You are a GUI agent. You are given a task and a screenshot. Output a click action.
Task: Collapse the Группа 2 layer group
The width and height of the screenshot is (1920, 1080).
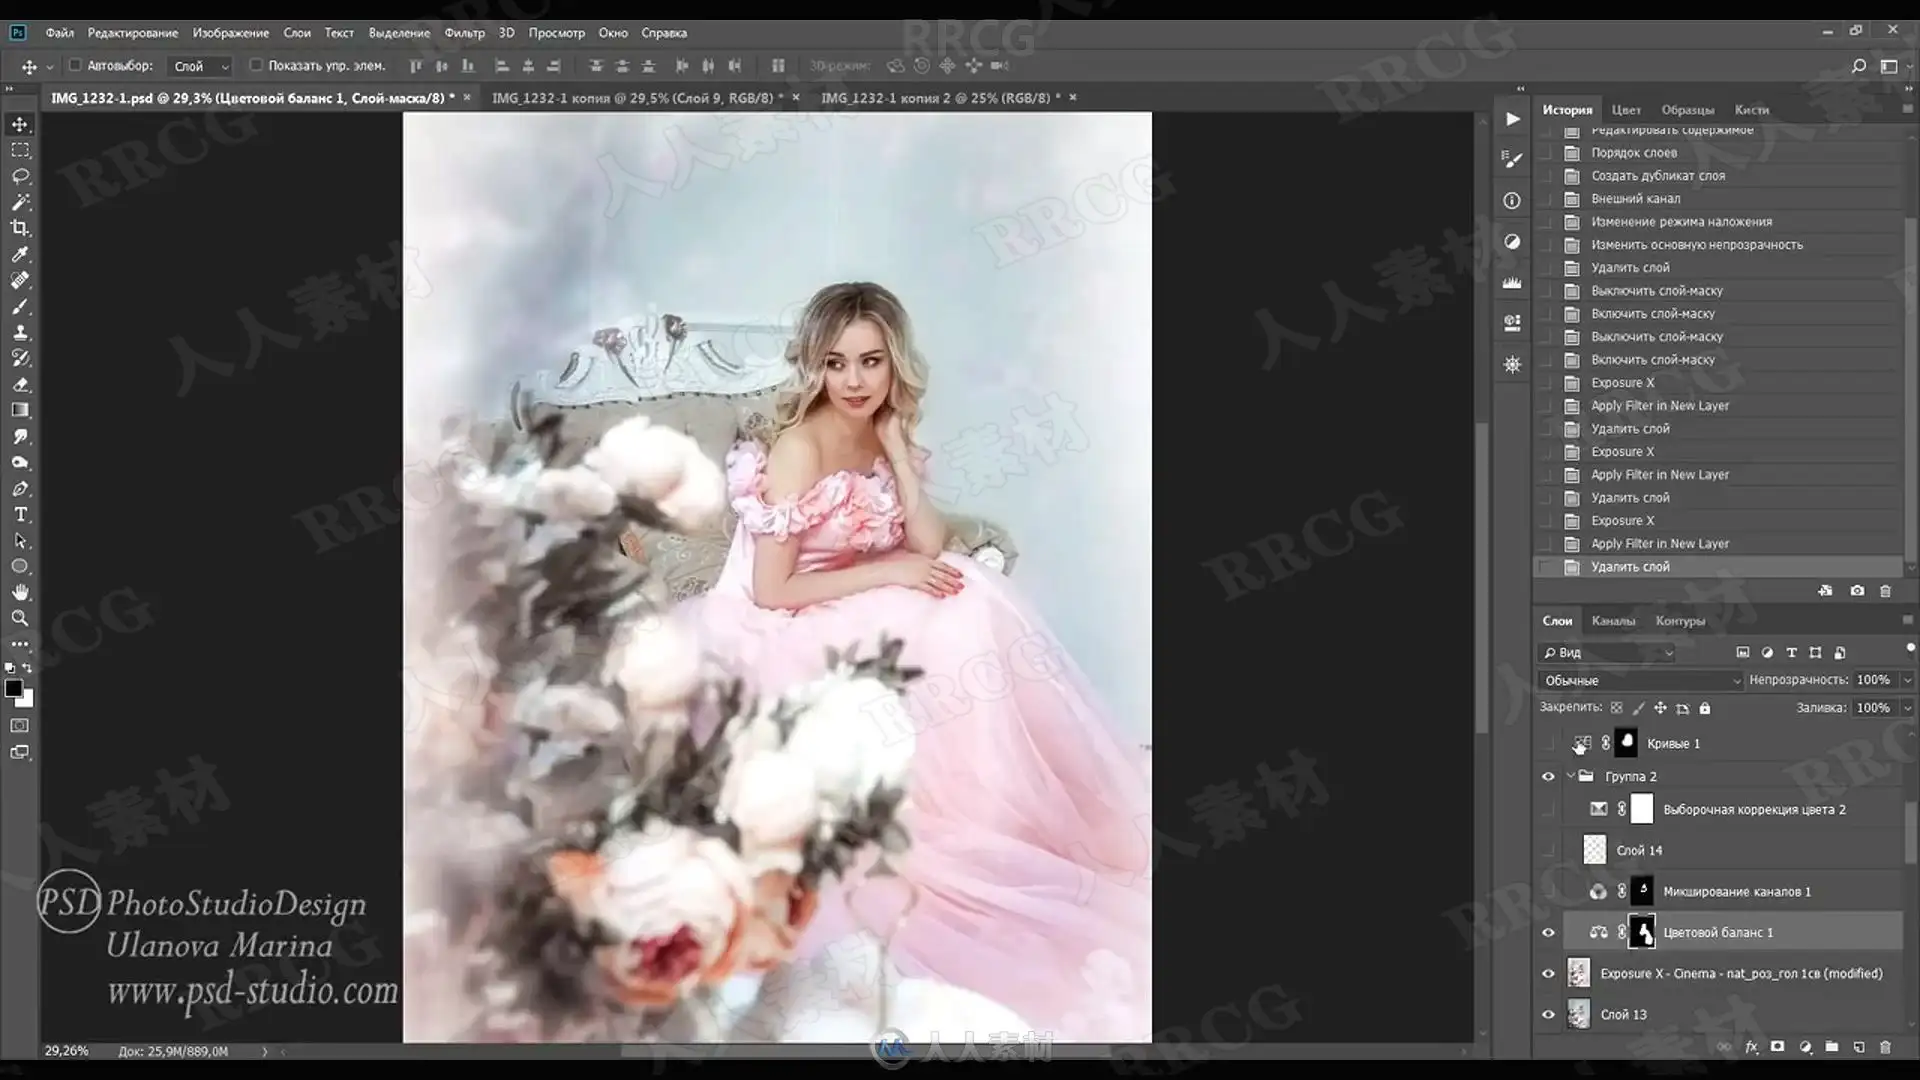click(x=1571, y=776)
